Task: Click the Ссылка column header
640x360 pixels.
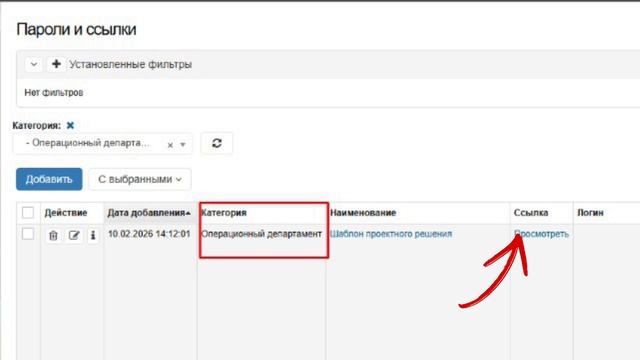Action: pyautogui.click(x=531, y=213)
